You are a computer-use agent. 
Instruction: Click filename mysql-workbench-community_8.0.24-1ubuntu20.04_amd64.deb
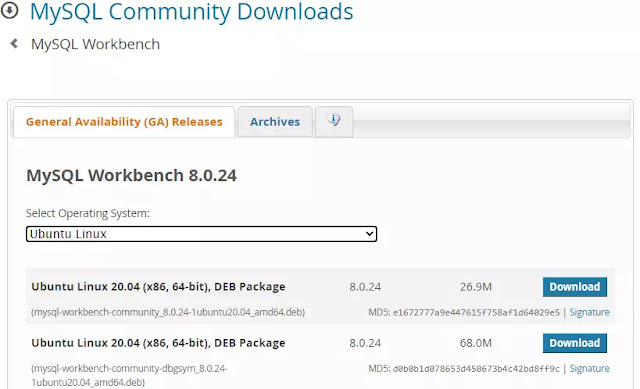click(x=168, y=312)
